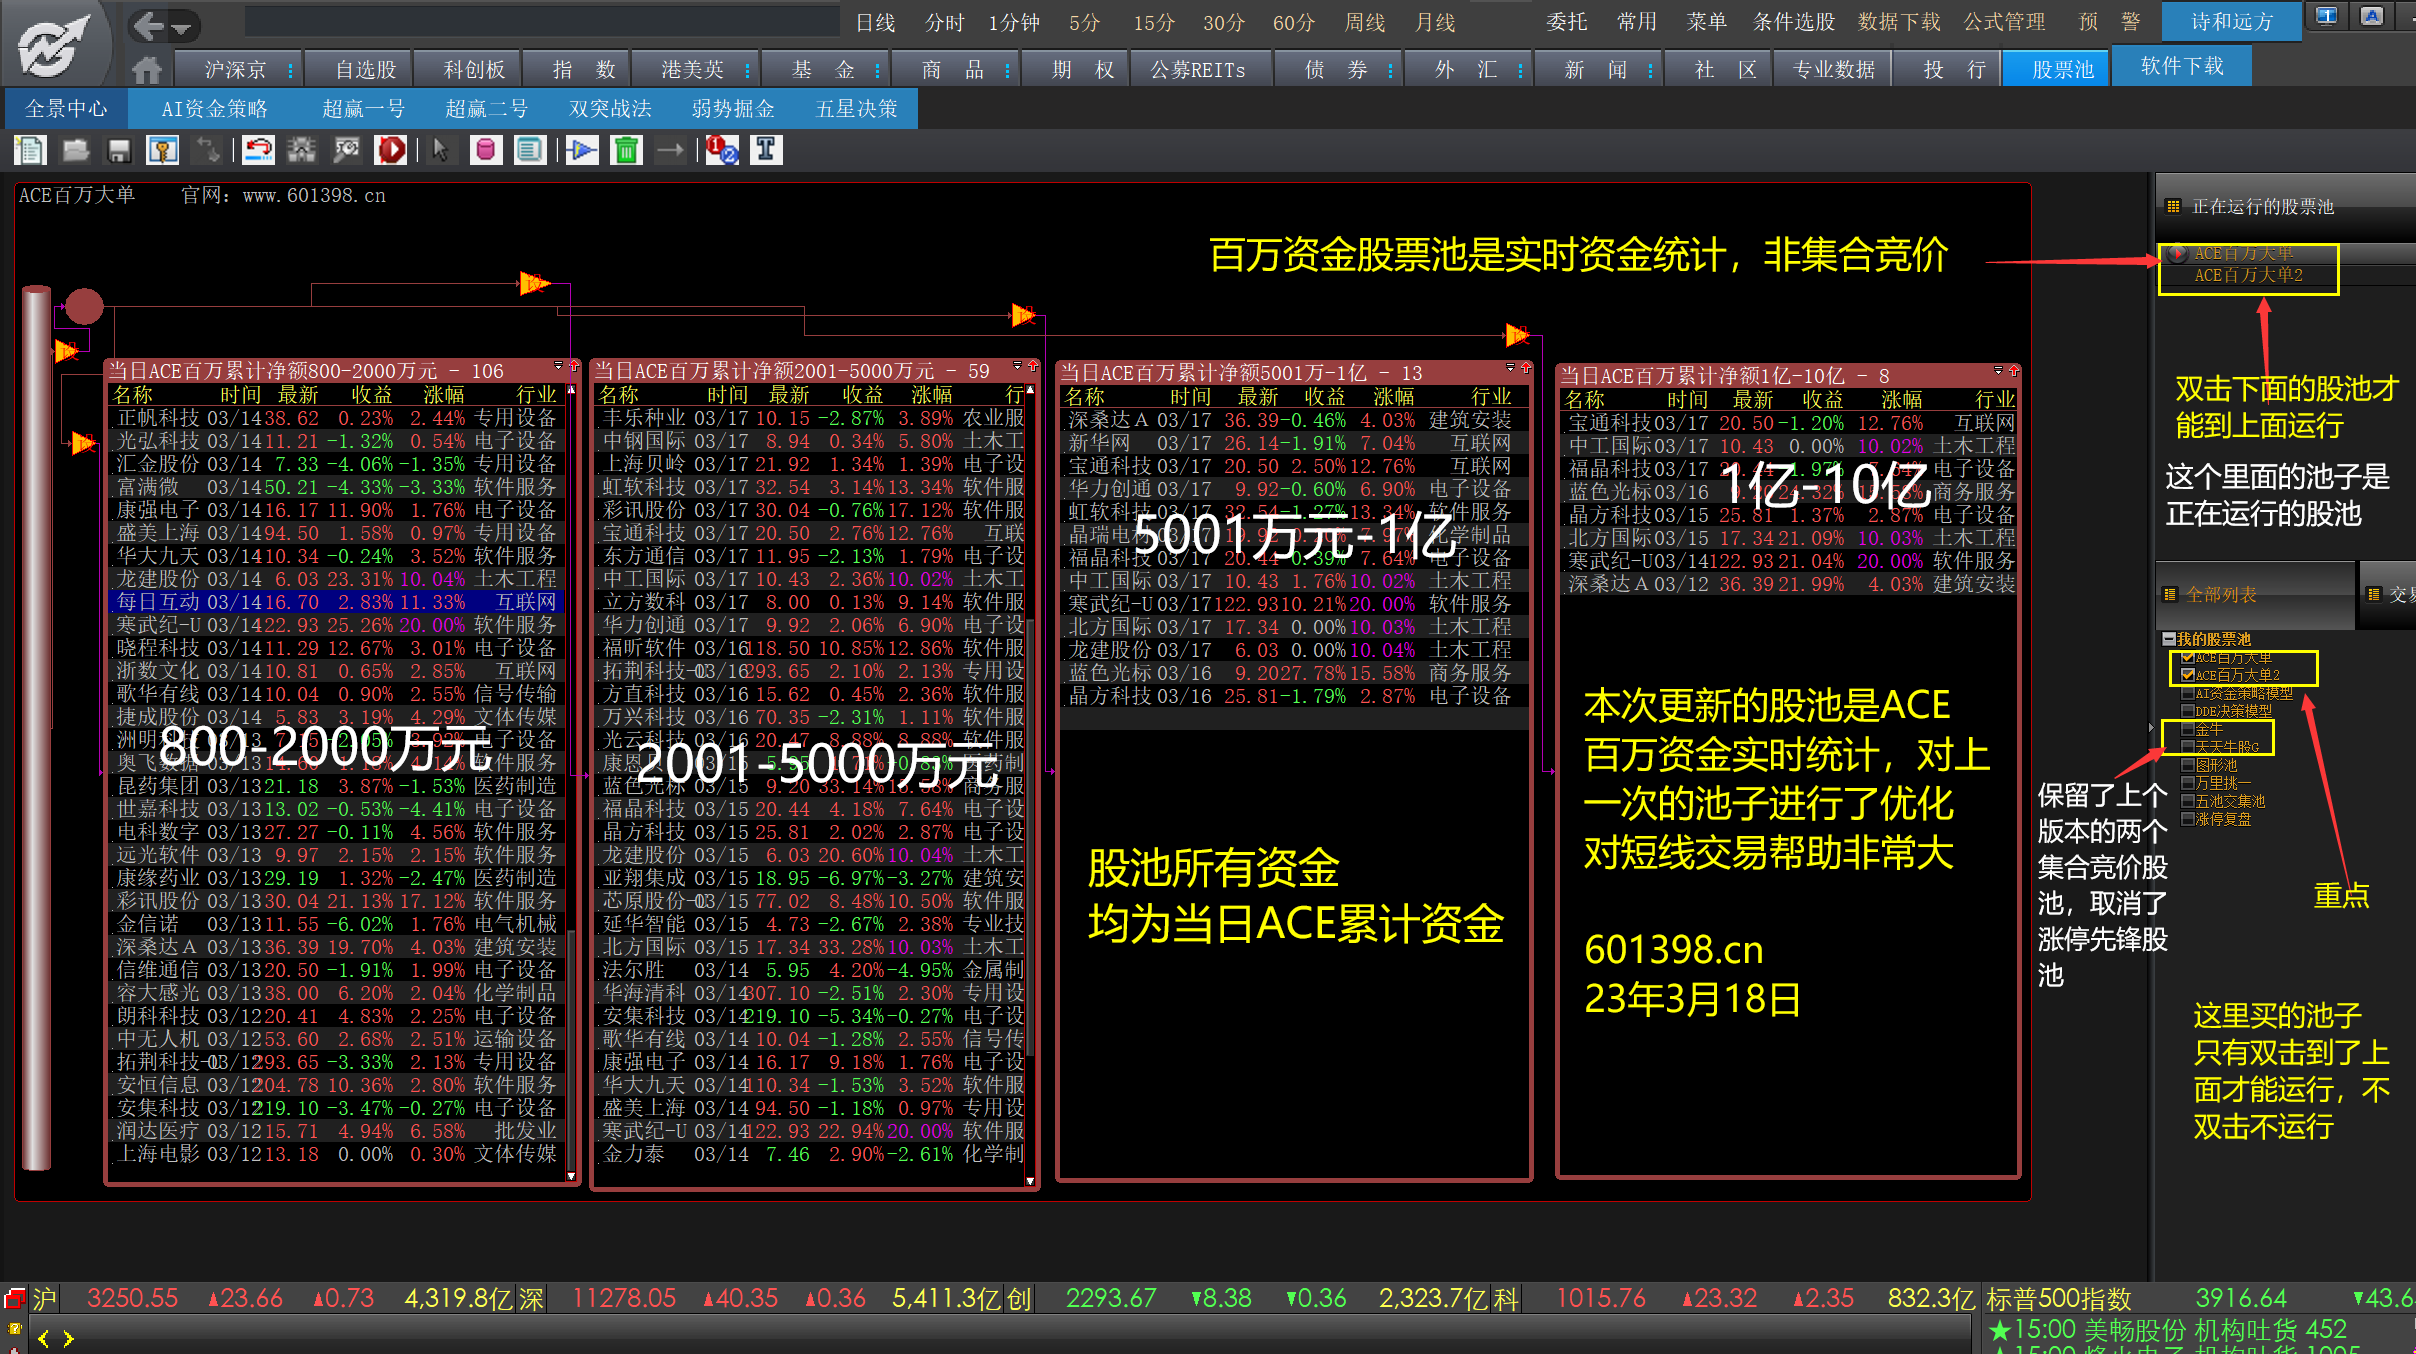Select running pool ACE百万大单2
The image size is (2416, 1354).
pyautogui.click(x=2248, y=276)
